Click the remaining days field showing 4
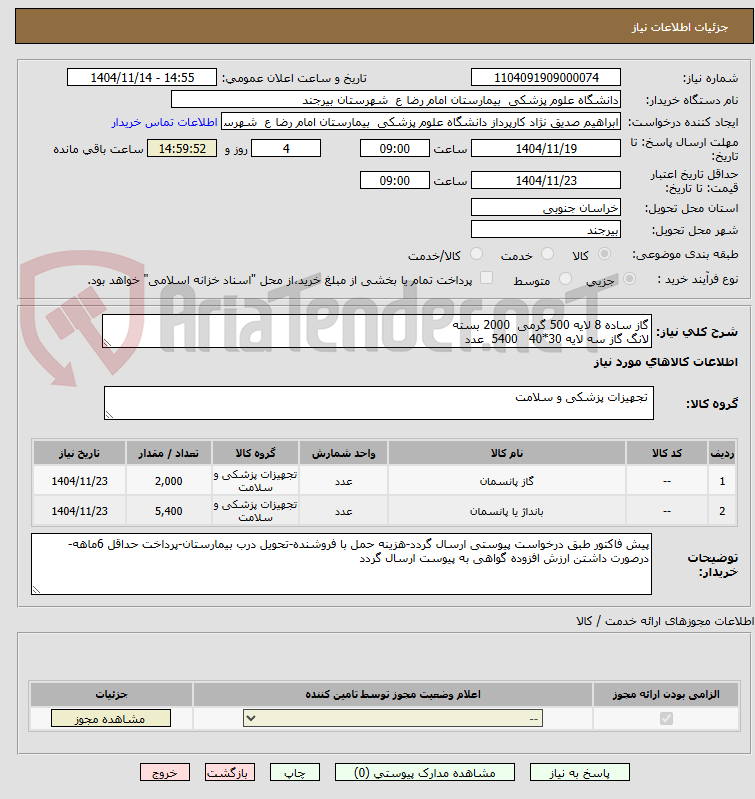755x799 pixels. 286,148
